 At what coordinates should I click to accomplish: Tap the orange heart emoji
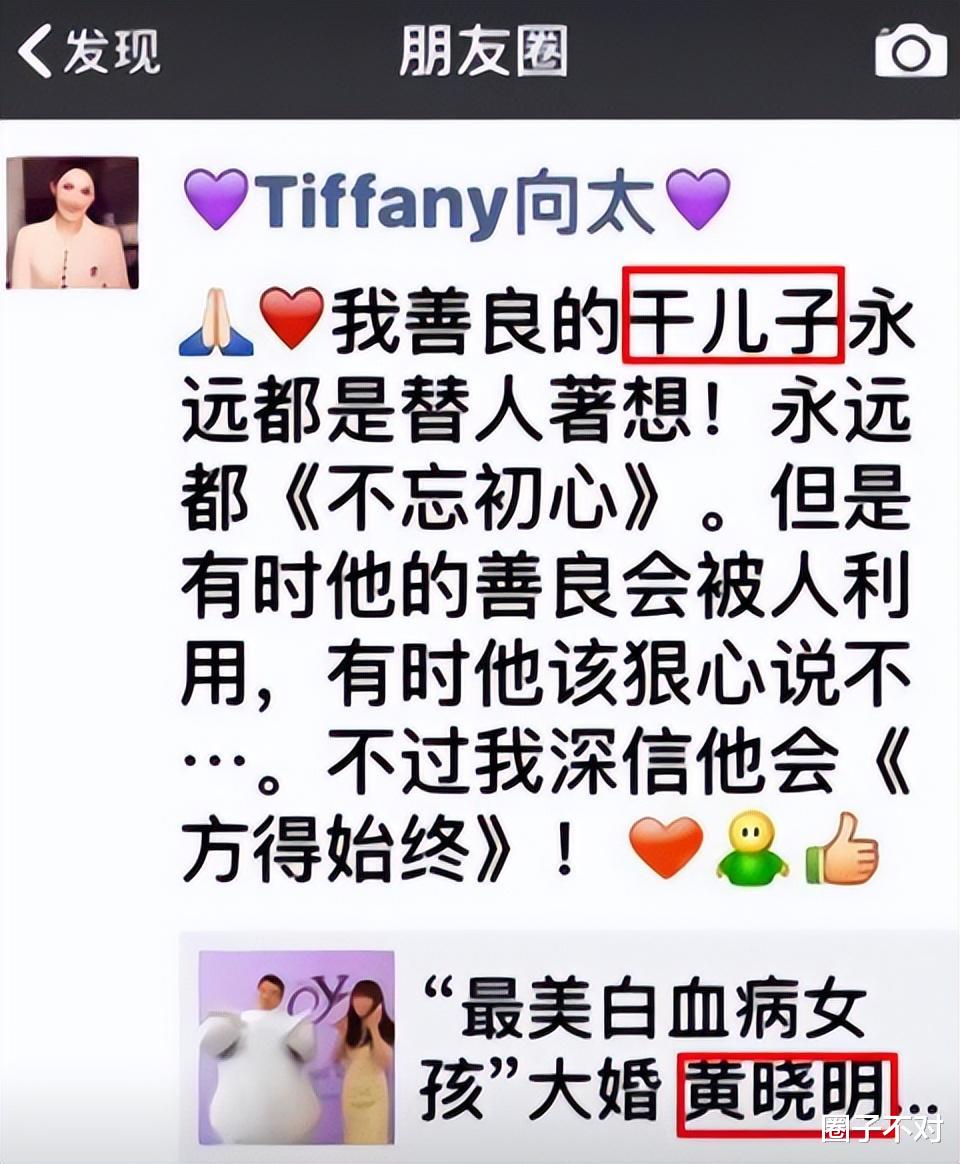(666, 846)
